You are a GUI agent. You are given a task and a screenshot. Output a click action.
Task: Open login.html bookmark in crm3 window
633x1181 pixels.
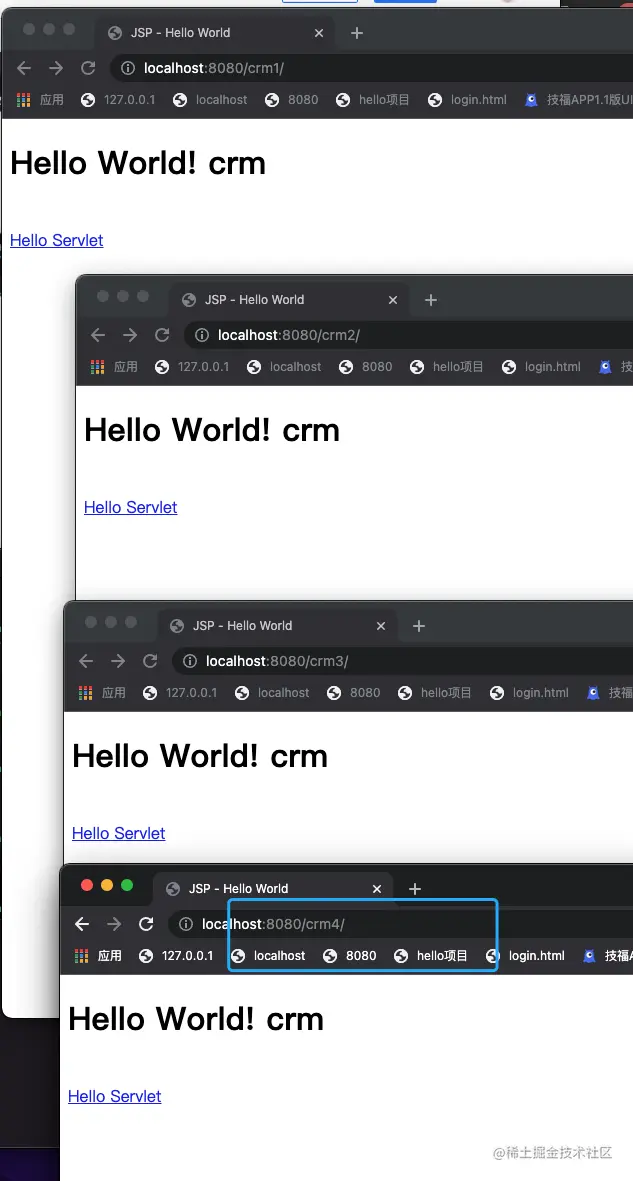click(529, 693)
